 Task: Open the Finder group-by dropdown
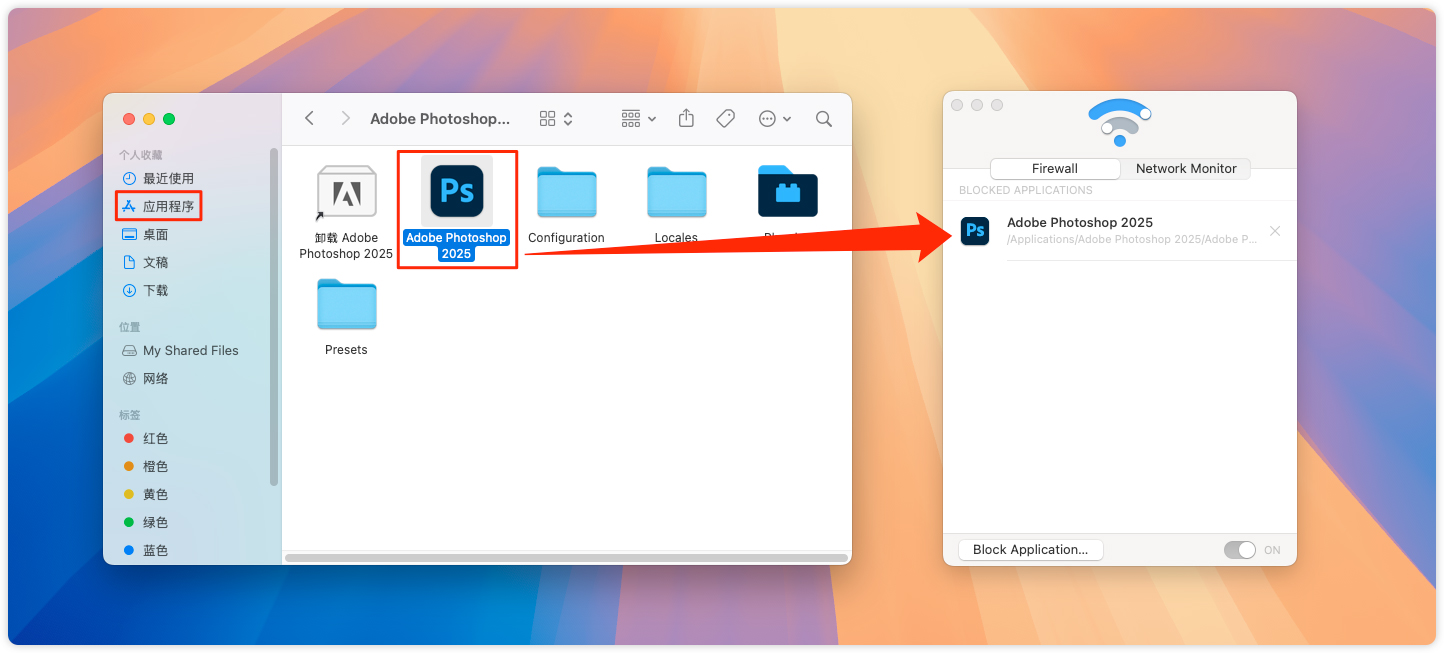[x=638, y=118]
